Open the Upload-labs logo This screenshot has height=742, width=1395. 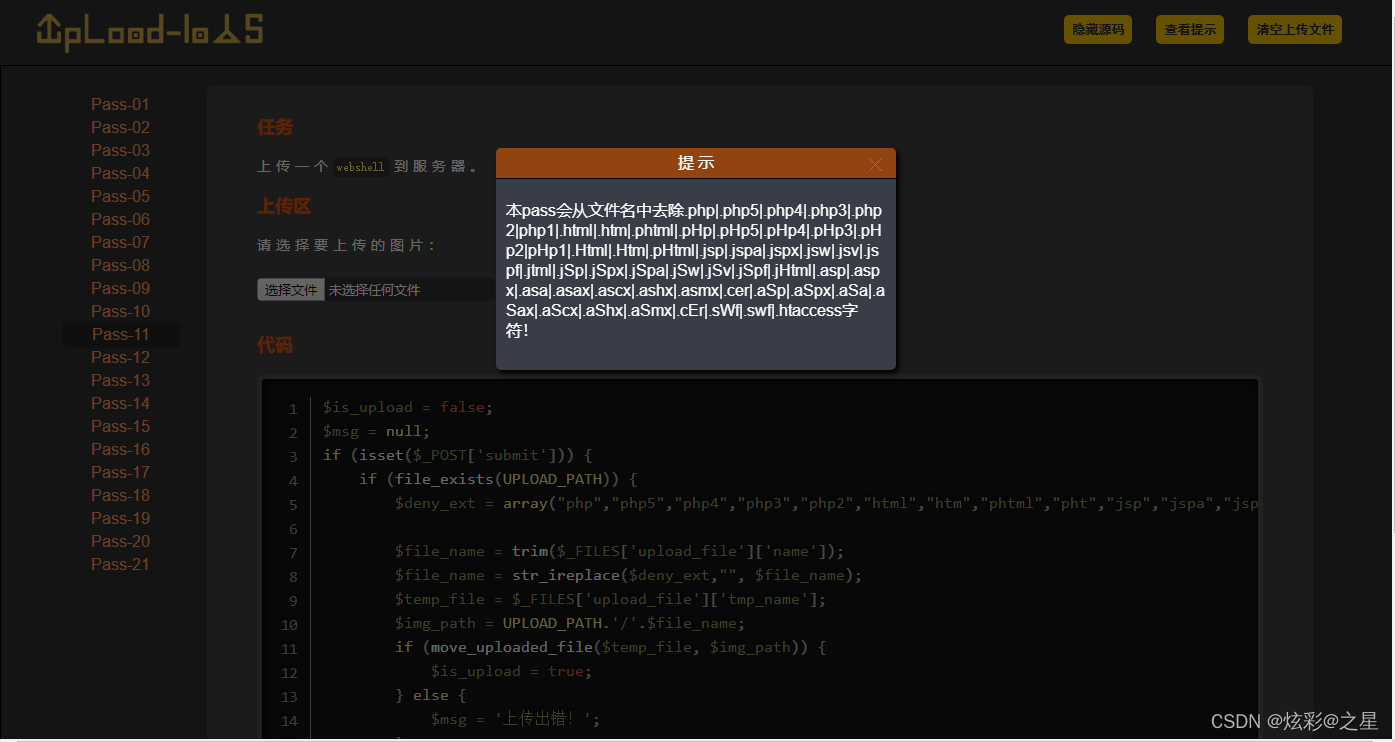150,31
